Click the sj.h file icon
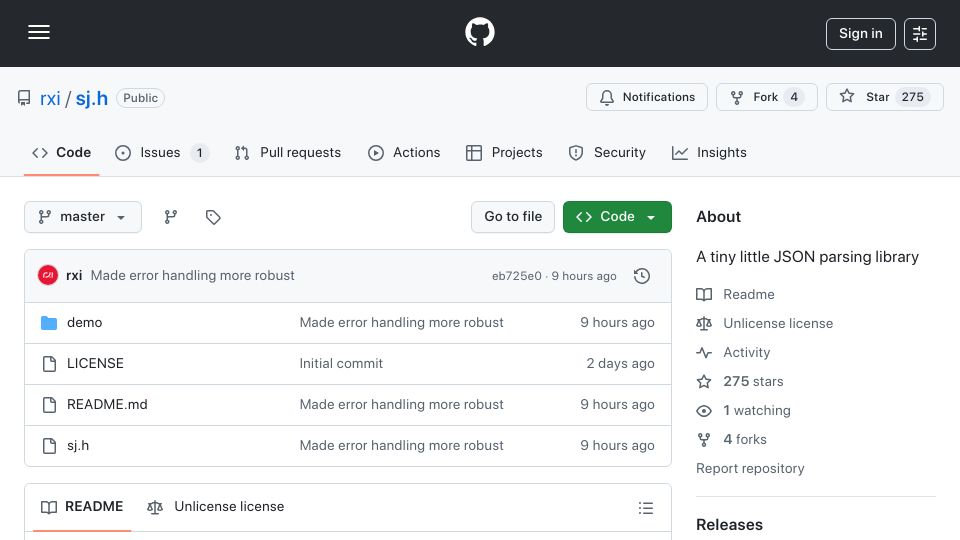The image size is (960, 540). [49, 446]
